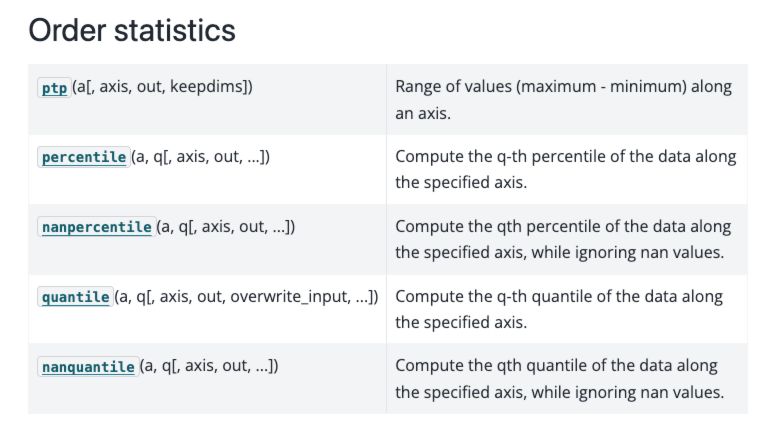
Task: Click 'an axis.' ending the ptp description
Action: click(423, 113)
